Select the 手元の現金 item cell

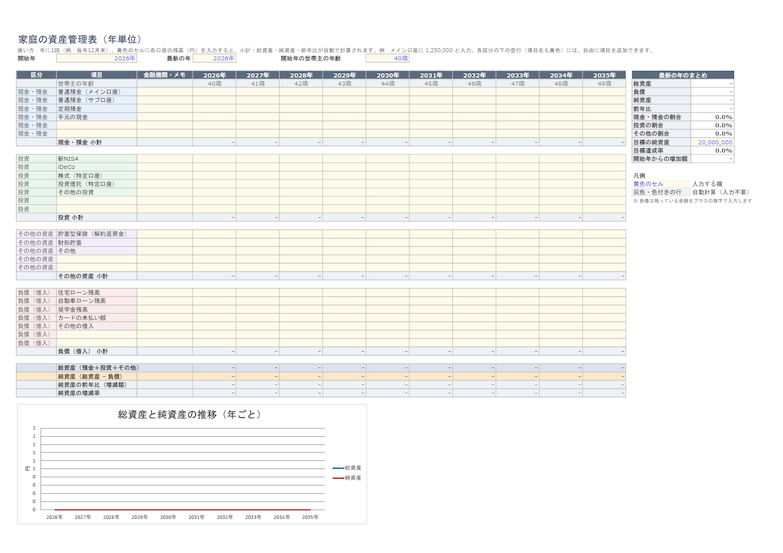coord(96,117)
